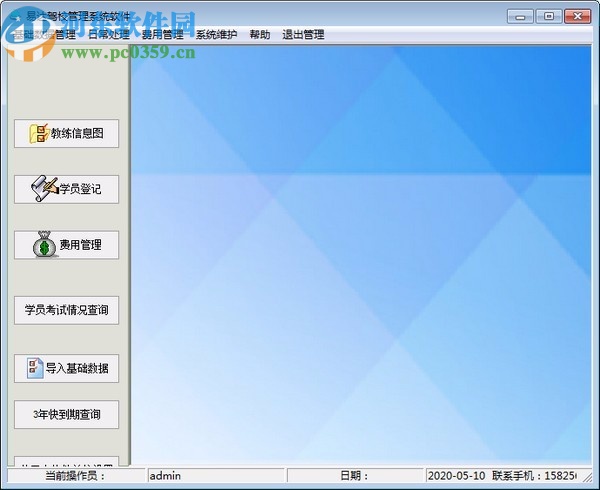
Task: Click the 导入基础数据 button label
Action: (77, 368)
